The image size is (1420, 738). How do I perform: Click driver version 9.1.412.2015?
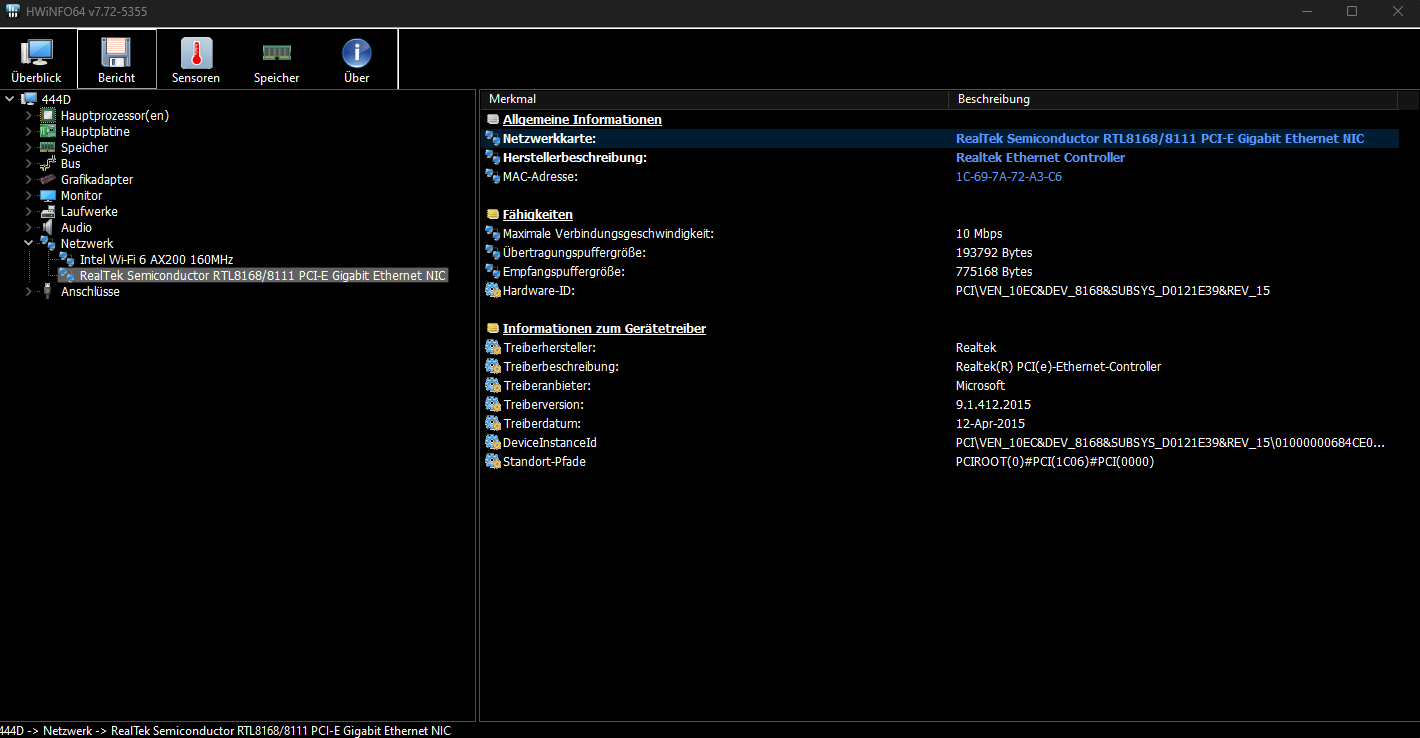[x=993, y=404]
